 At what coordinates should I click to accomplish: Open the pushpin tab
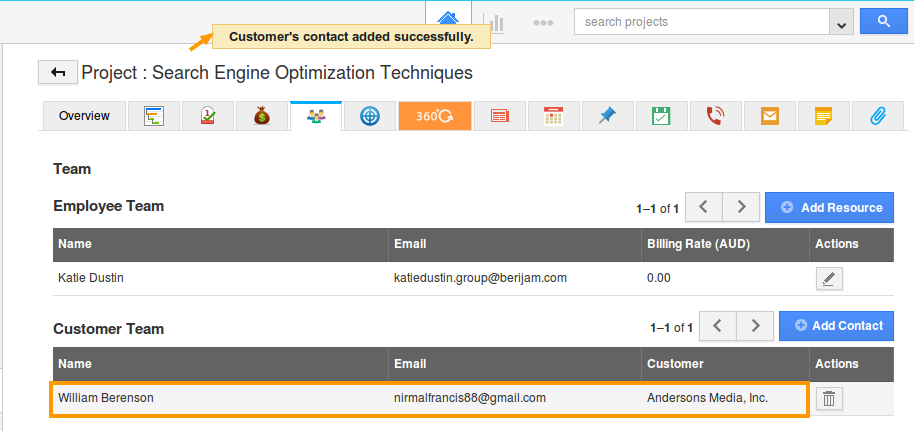pyautogui.click(x=607, y=116)
